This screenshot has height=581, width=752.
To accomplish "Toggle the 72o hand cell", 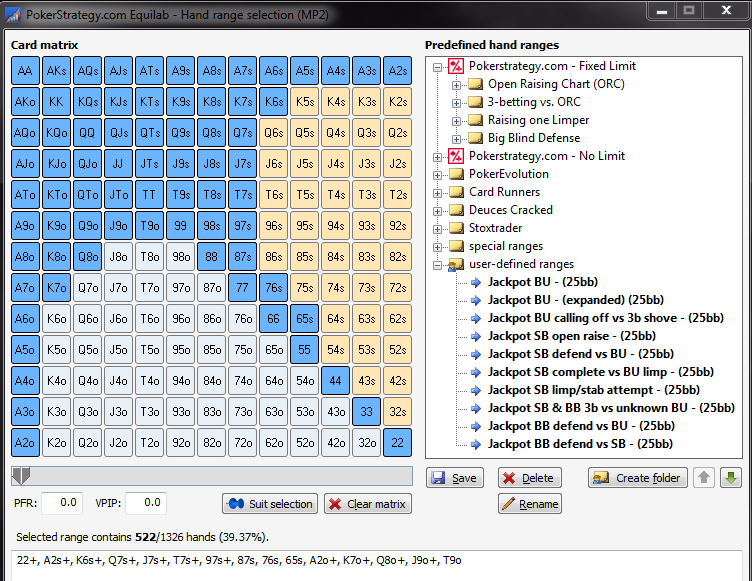I will pos(243,442).
